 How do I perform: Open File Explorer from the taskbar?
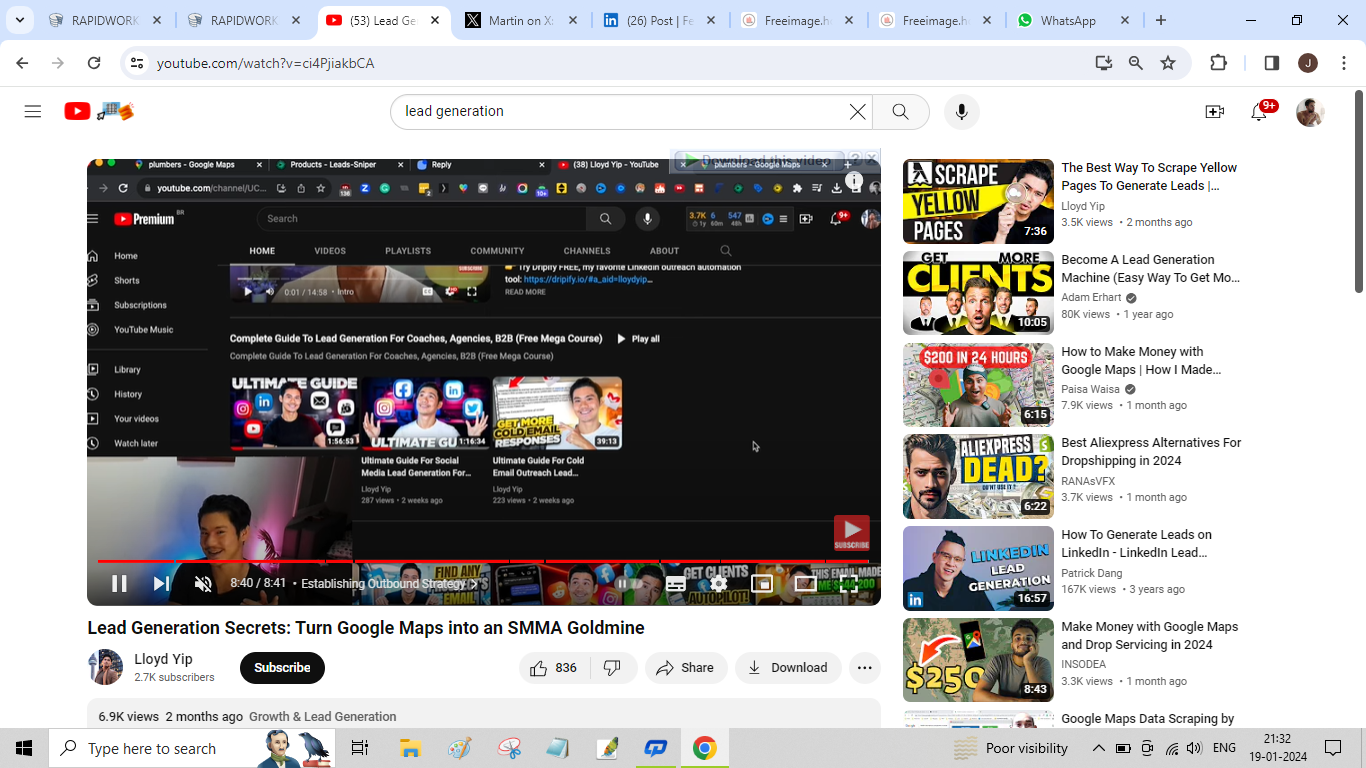(x=409, y=748)
